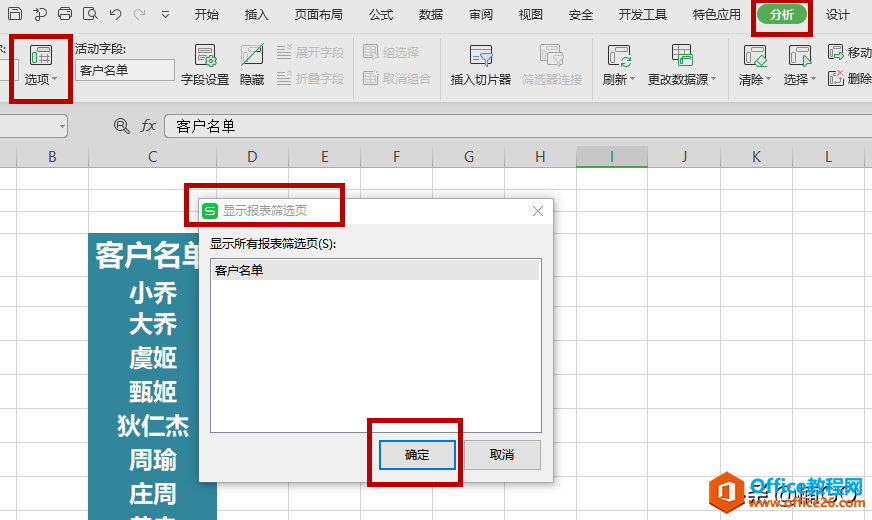This screenshot has height=520, width=872.
Task: Open the 更改数据源 dropdown
Action: tap(682, 66)
